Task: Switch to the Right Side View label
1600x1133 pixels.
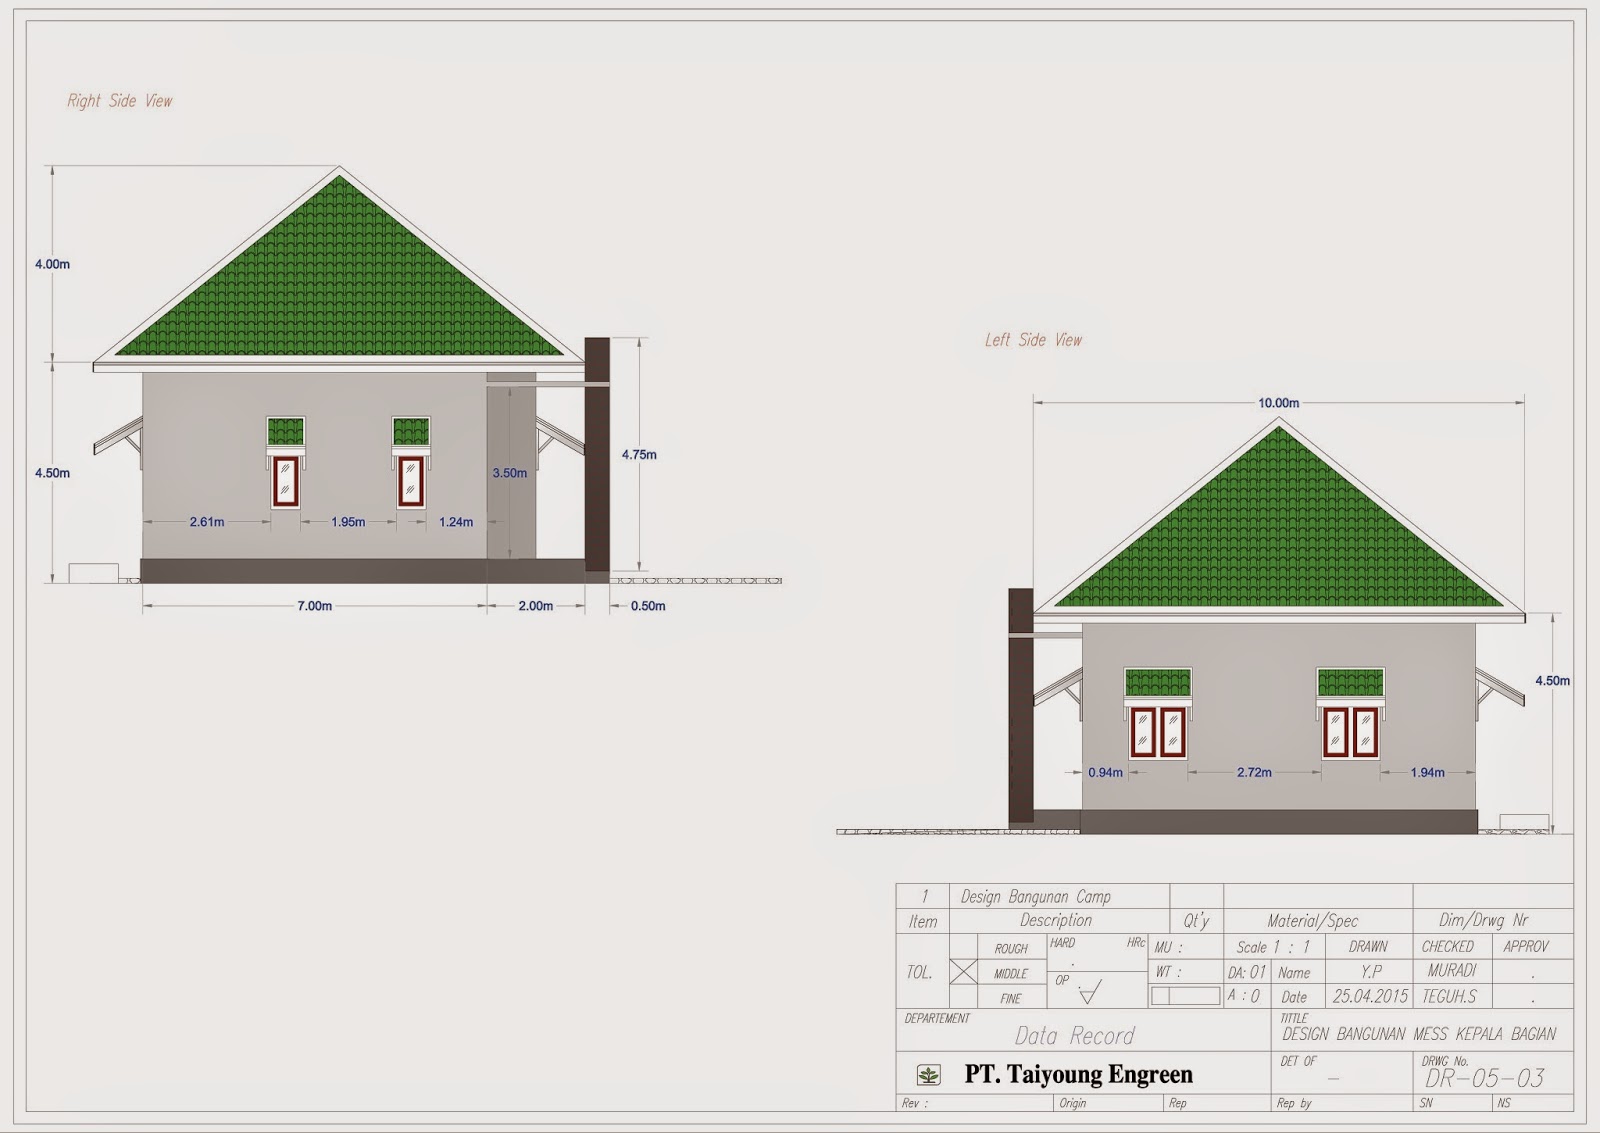Action: tap(122, 100)
